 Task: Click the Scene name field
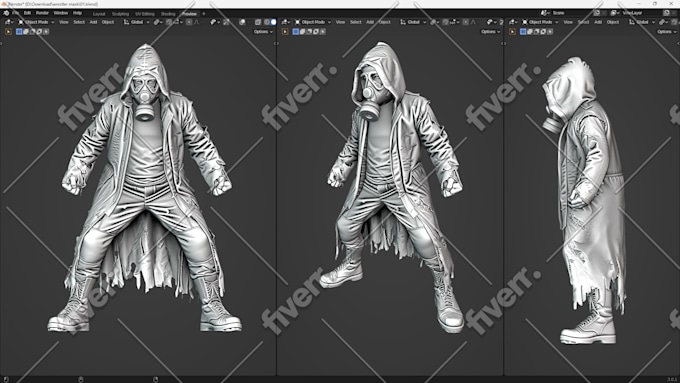click(x=572, y=13)
